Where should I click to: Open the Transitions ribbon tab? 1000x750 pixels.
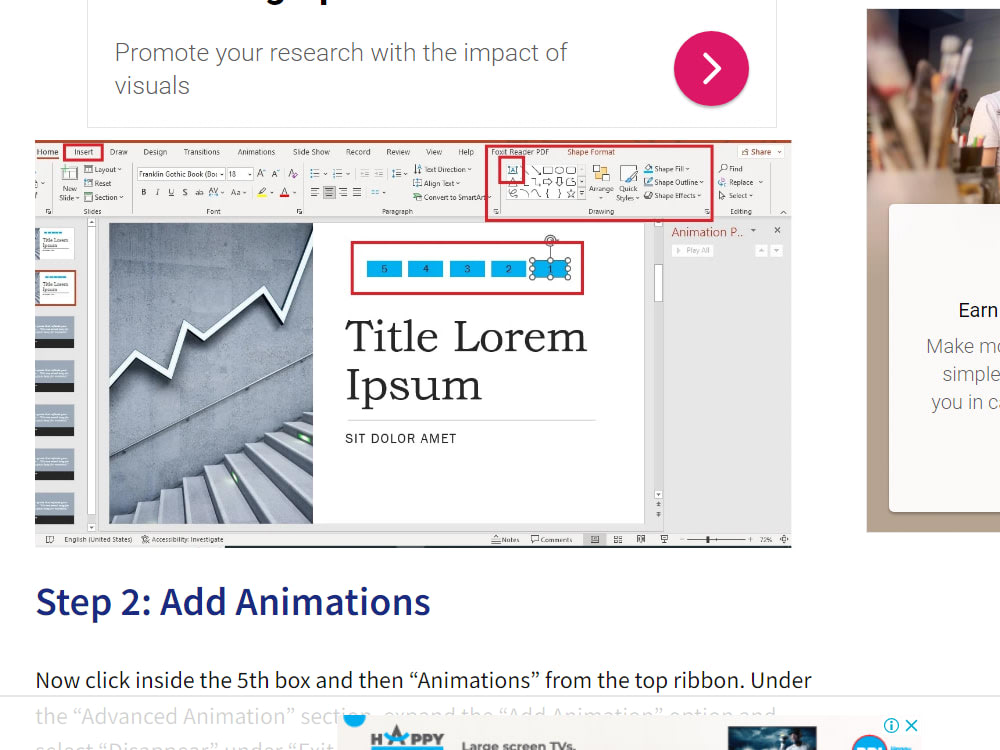click(202, 152)
